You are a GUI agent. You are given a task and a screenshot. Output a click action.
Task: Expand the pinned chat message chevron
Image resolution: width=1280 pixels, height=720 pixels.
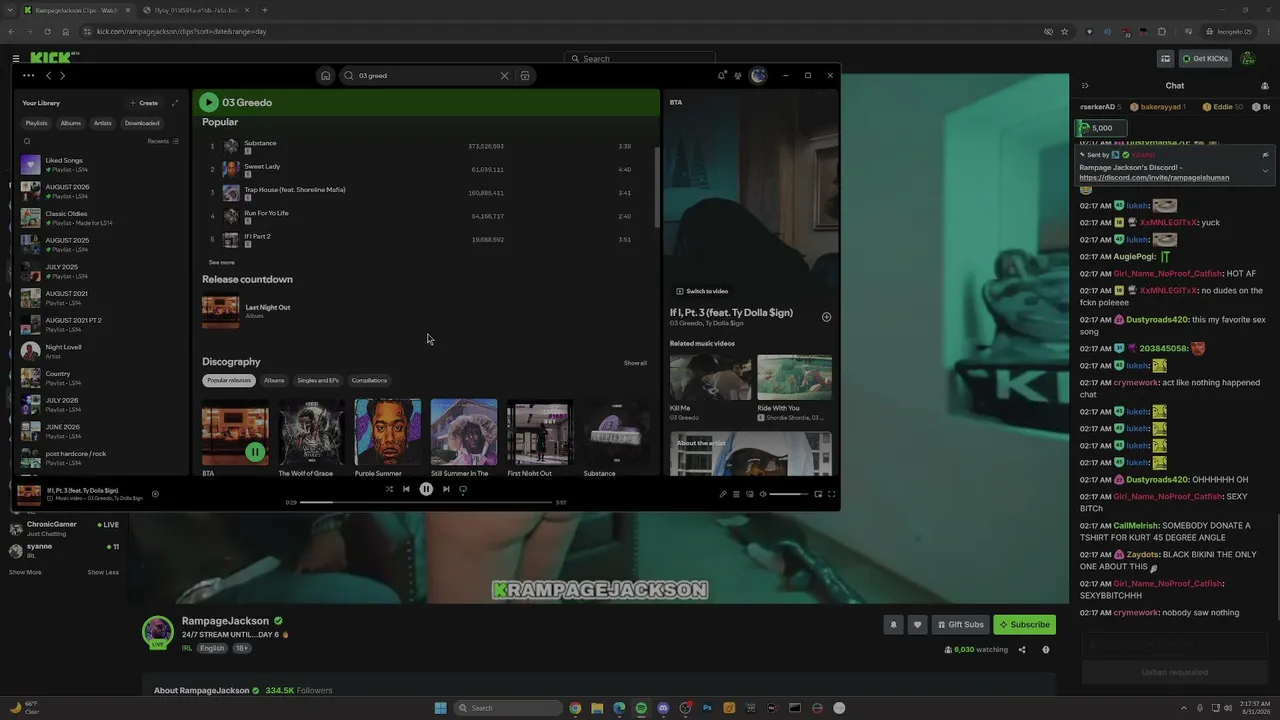click(x=1265, y=170)
